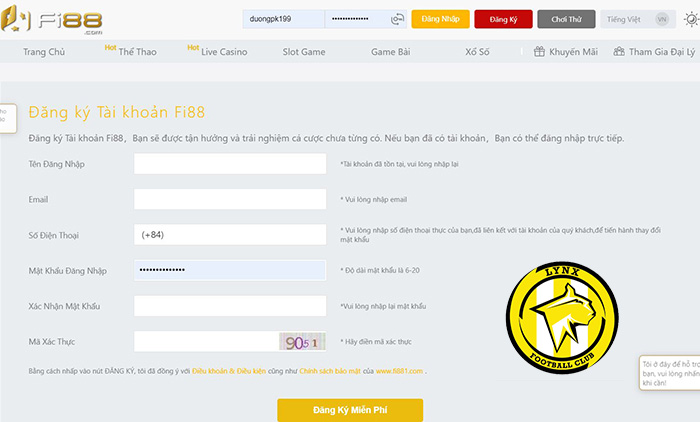This screenshot has width=700, height=422.
Task: Open the Chính sách bảo mật link
Action: click(330, 371)
